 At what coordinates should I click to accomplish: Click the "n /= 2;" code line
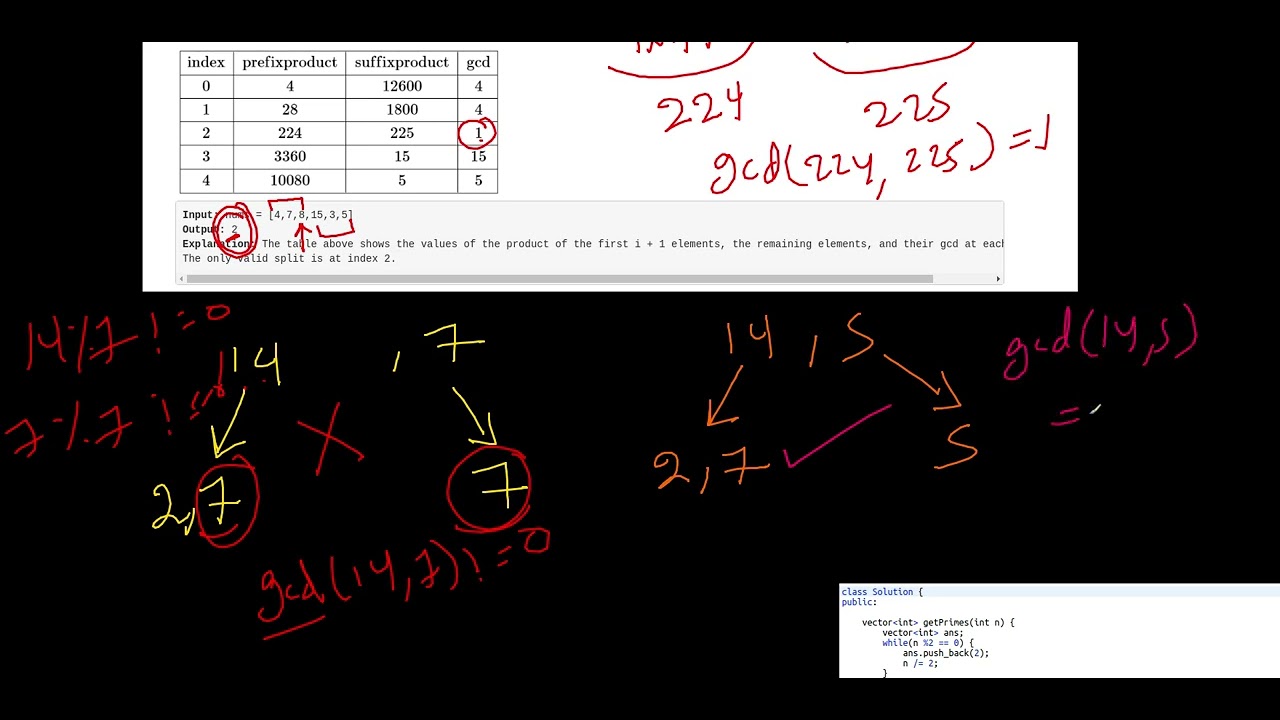point(920,663)
